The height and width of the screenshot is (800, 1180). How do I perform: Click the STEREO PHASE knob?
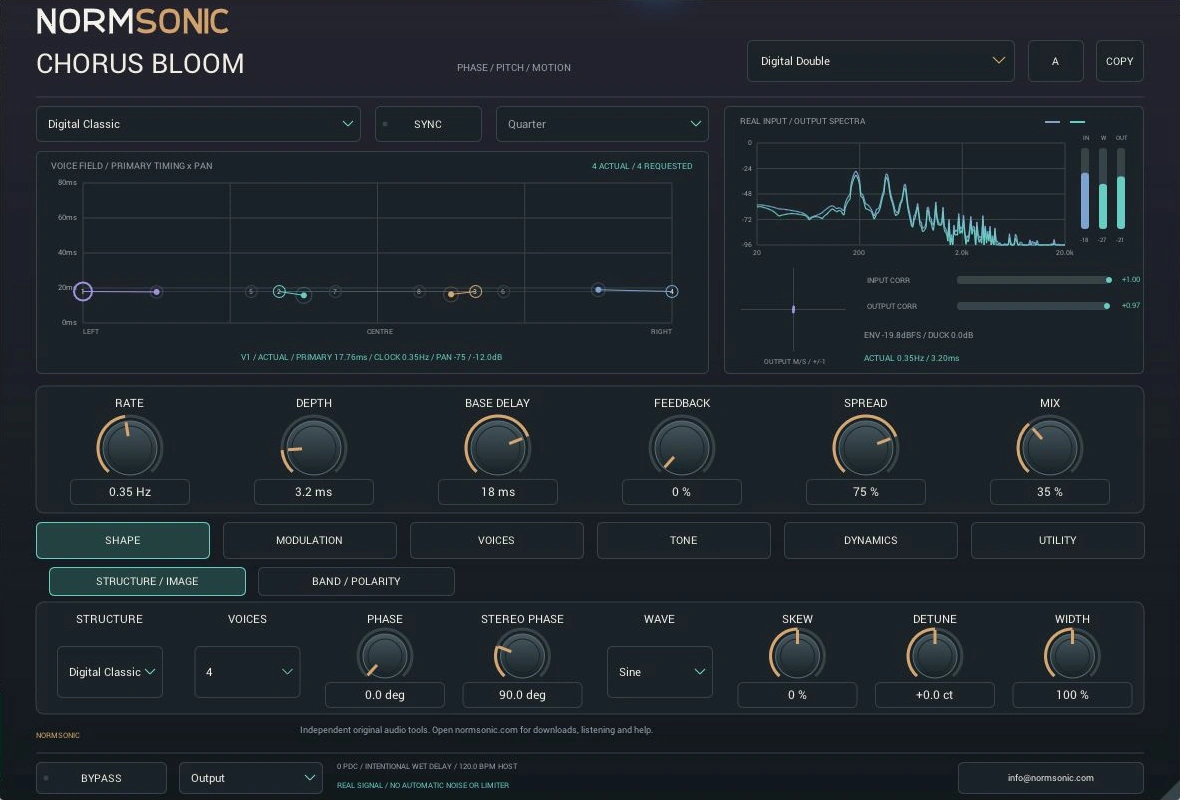click(x=522, y=655)
